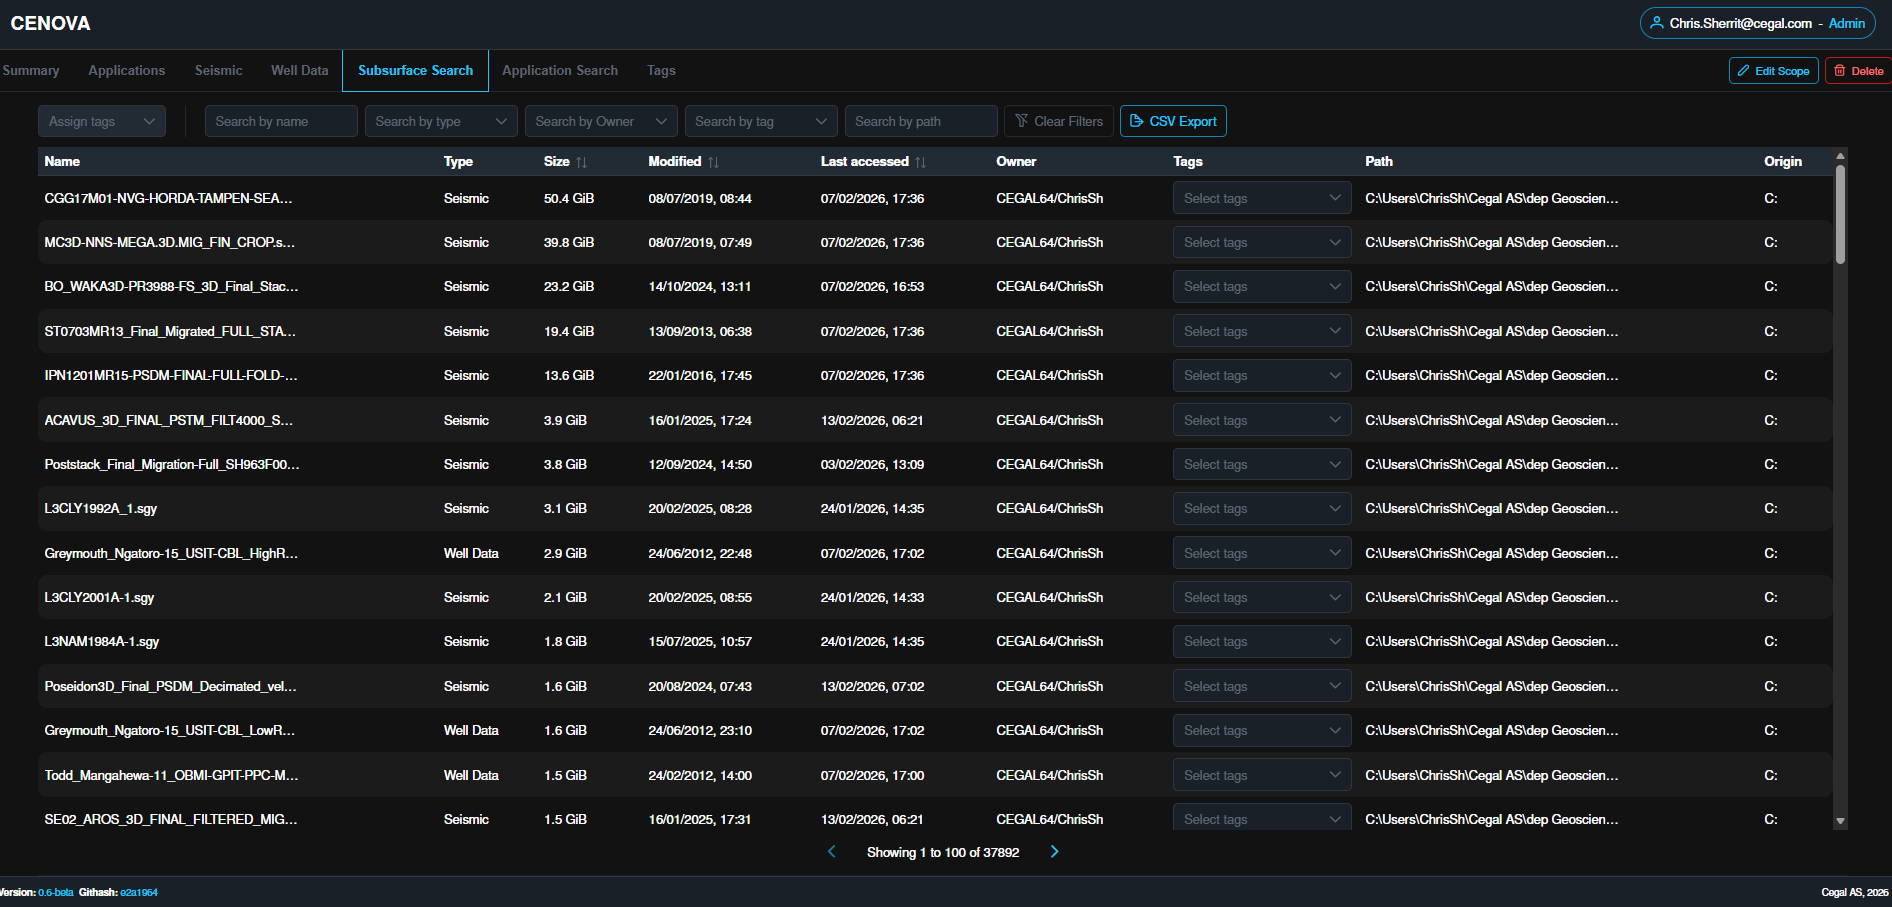Viewport: 1892px width, 907px height.
Task: Switch to the Seismic tab
Action: tap(219, 71)
